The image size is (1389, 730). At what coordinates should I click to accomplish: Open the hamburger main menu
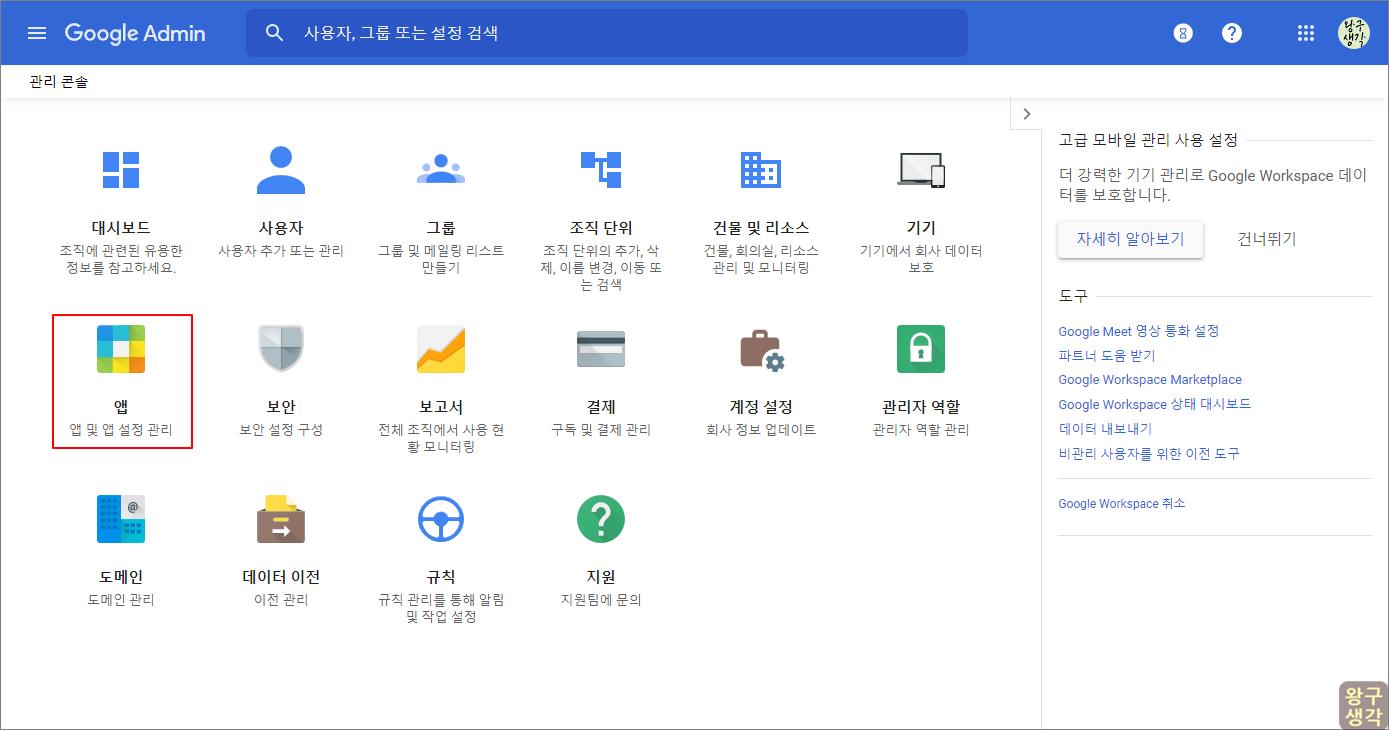coord(37,33)
